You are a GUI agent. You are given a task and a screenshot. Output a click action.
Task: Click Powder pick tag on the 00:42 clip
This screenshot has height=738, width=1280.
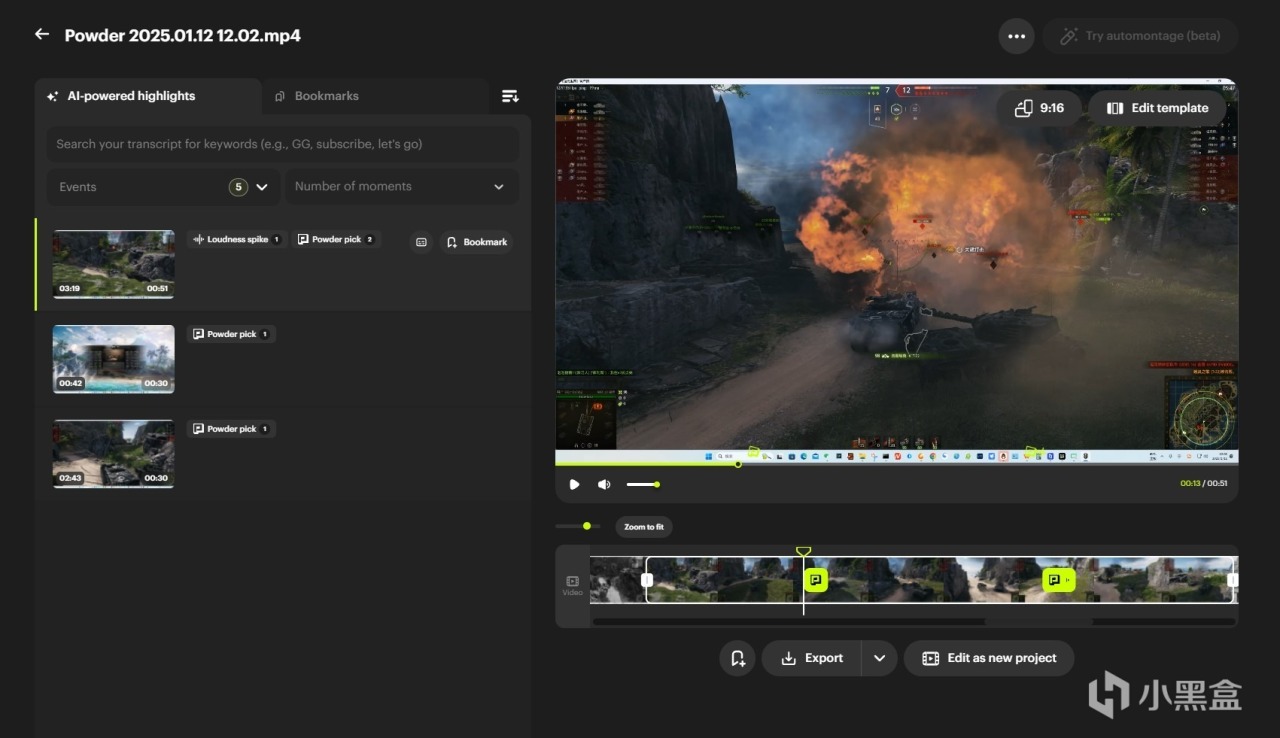tap(231, 334)
